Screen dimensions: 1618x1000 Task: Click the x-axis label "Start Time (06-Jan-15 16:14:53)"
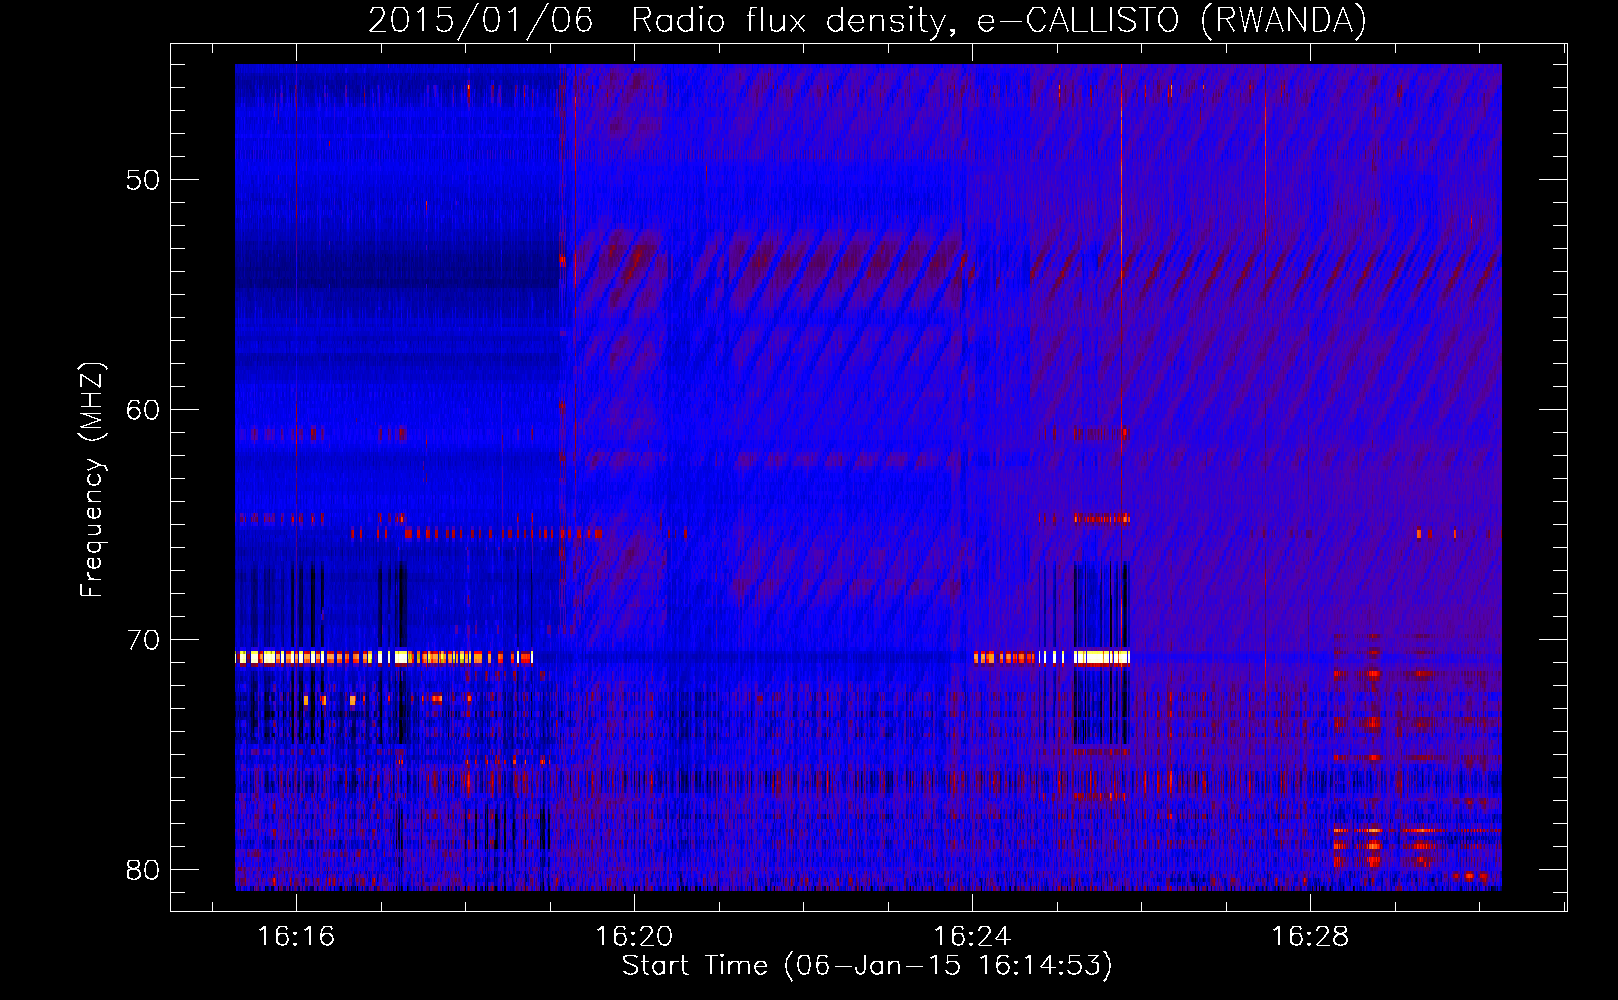867,966
